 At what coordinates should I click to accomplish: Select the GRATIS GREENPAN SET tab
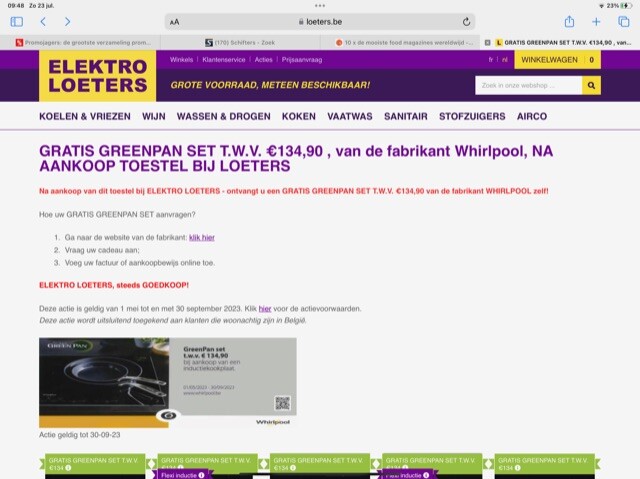click(563, 42)
